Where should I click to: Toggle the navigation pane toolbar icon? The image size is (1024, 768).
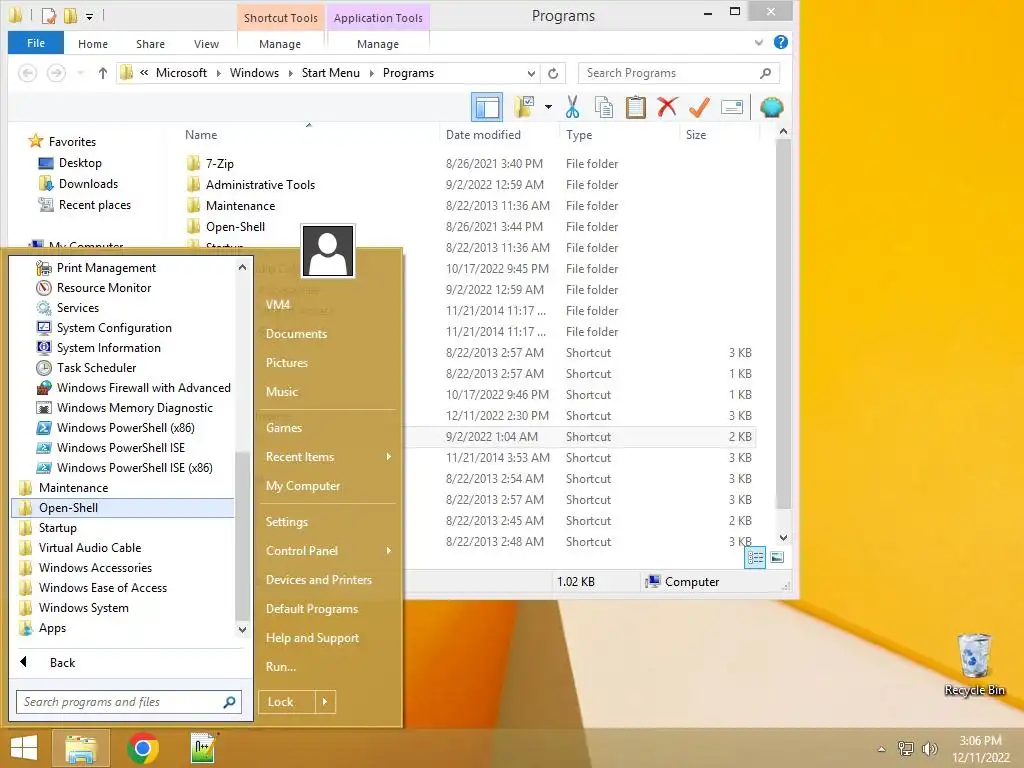(487, 107)
